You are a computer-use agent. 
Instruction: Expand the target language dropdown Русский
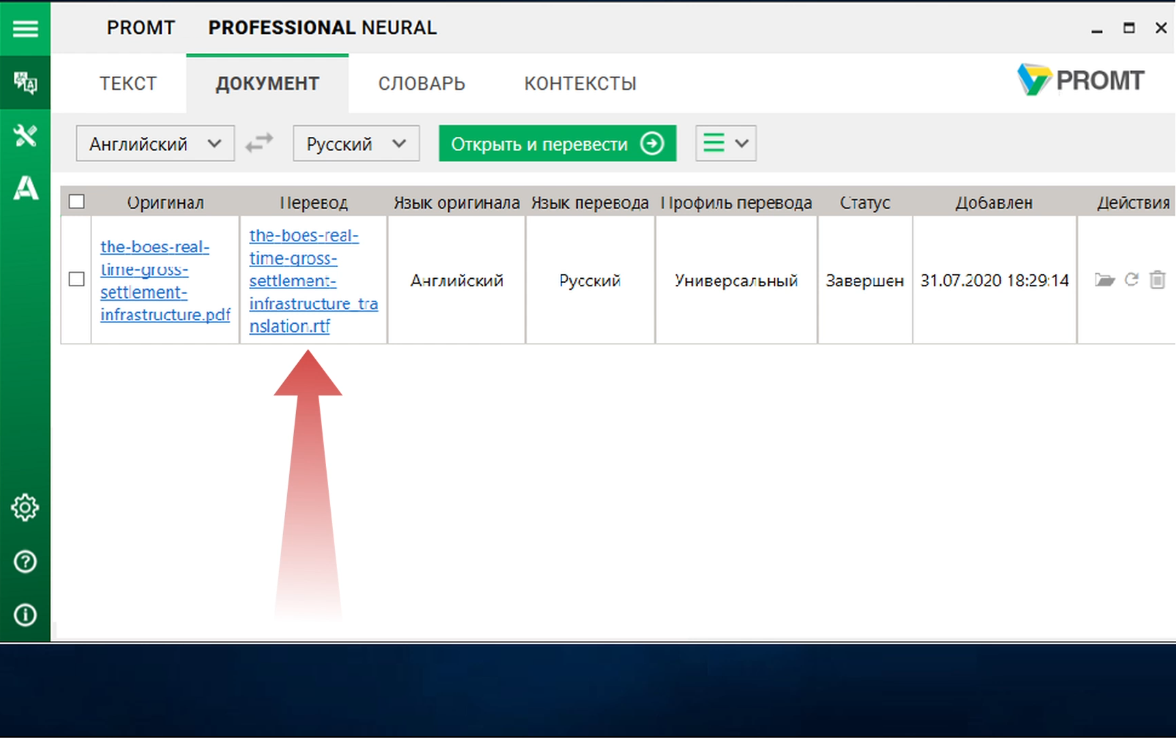pos(356,143)
